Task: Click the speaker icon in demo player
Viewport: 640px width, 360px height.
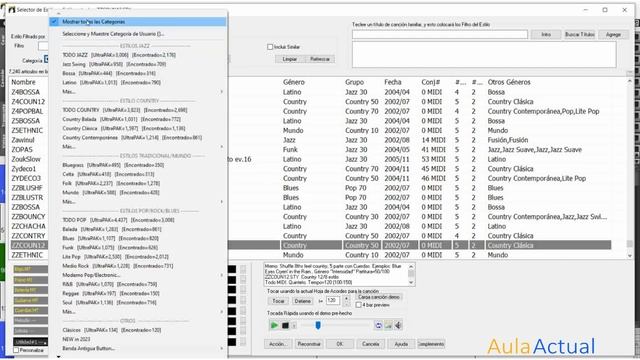Action: tap(398, 325)
